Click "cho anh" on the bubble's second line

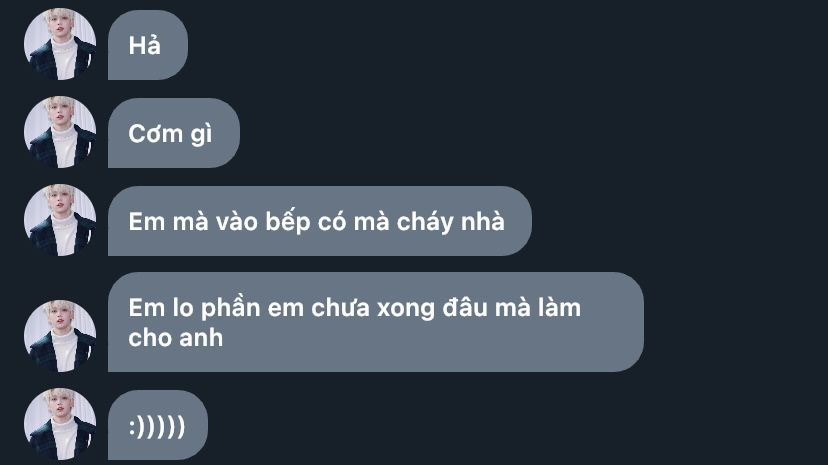click(x=175, y=338)
